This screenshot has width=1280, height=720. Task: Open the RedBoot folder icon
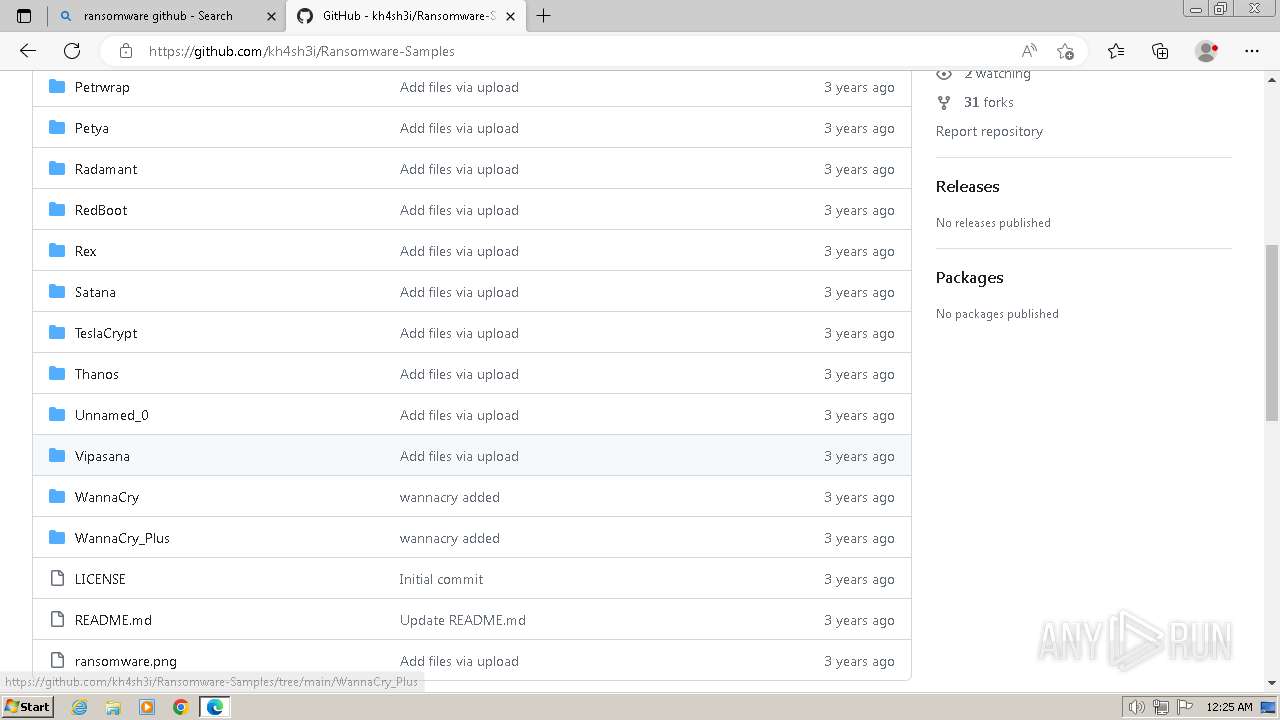pos(57,210)
